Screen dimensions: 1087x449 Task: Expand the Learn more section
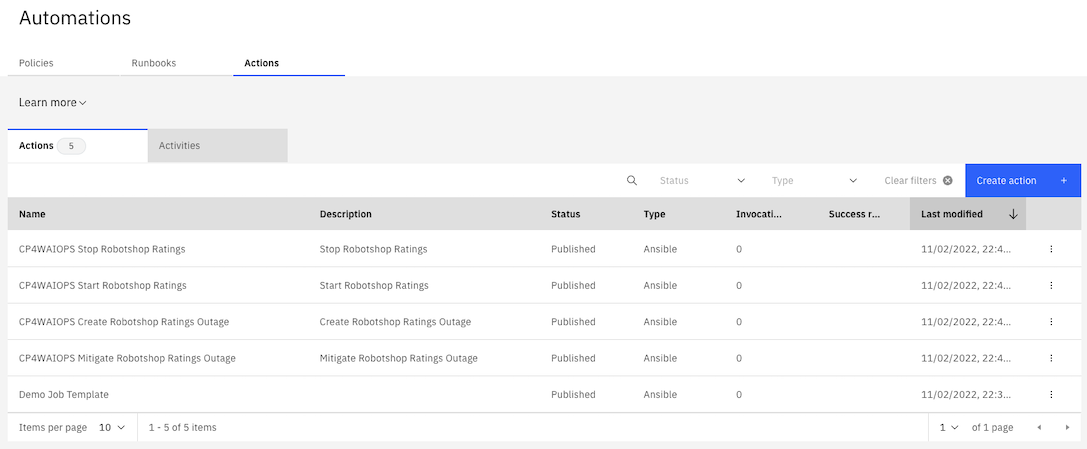pos(53,103)
